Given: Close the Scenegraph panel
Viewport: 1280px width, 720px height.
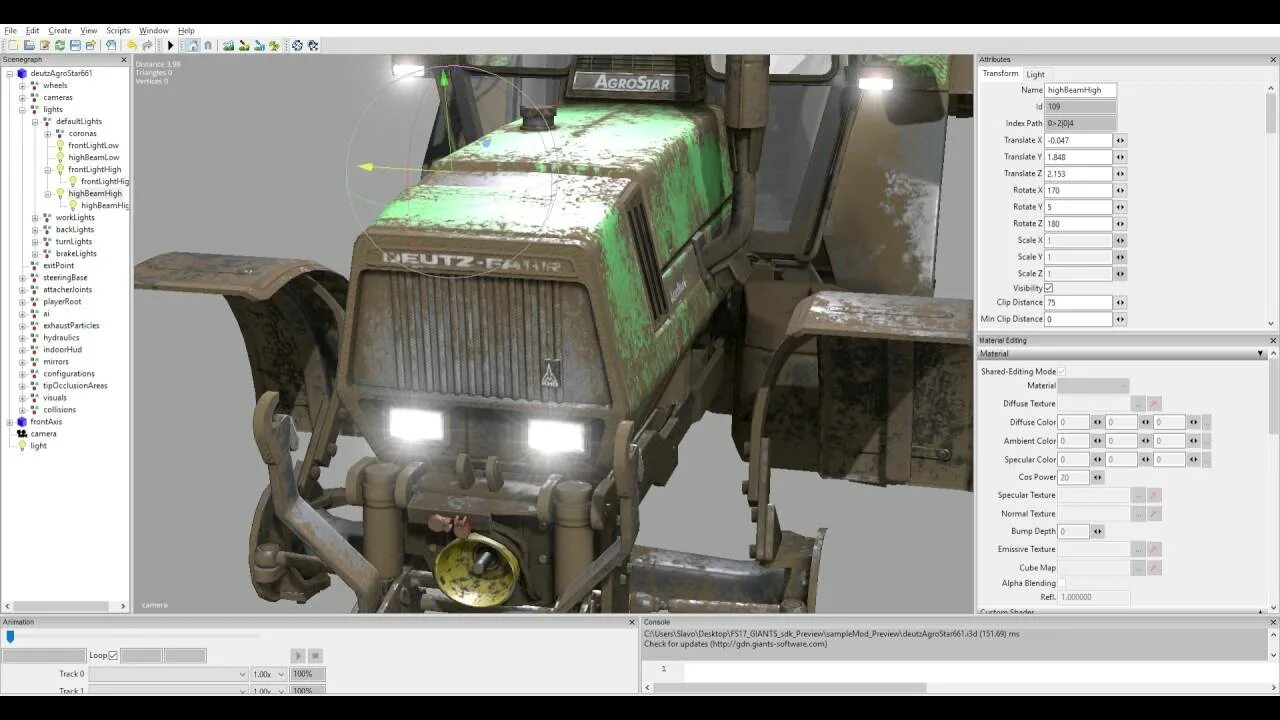Looking at the screenshot, I should tap(124, 60).
